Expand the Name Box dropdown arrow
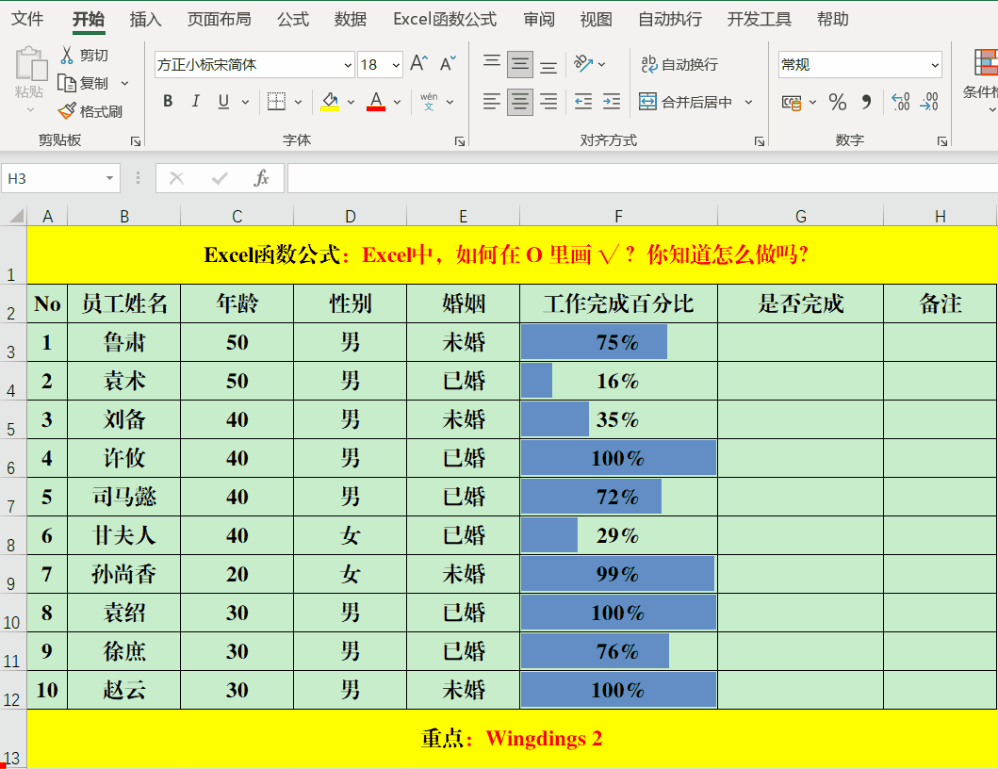The image size is (998, 769). [x=109, y=179]
